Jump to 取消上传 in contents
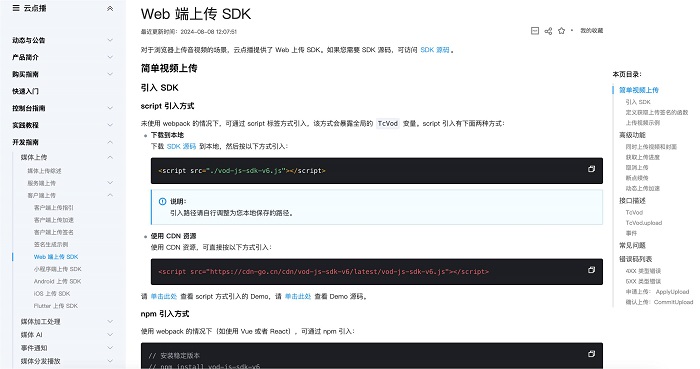 (x=637, y=168)
